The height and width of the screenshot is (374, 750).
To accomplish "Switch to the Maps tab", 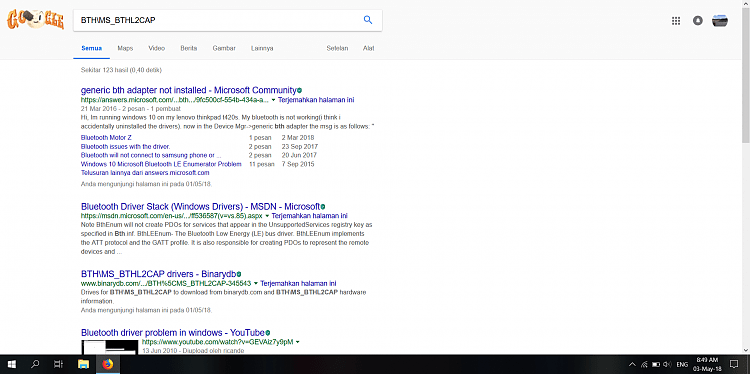I will pyautogui.click(x=125, y=48).
